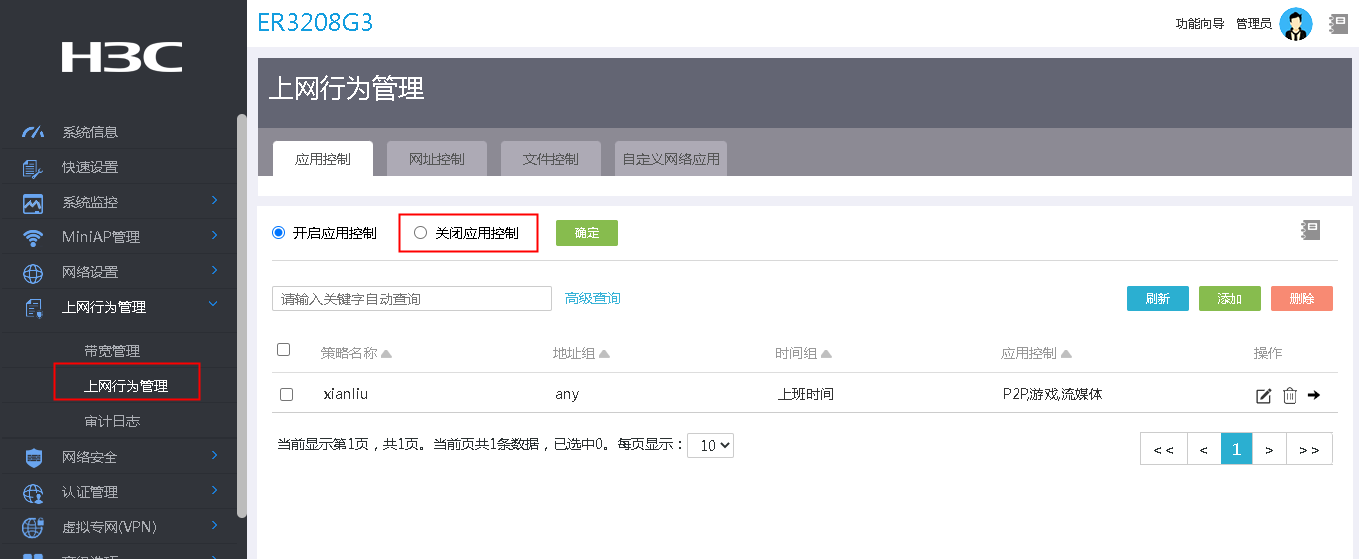Open the help notebook icon beside 确定
This screenshot has height=559, width=1359.
1310,230
